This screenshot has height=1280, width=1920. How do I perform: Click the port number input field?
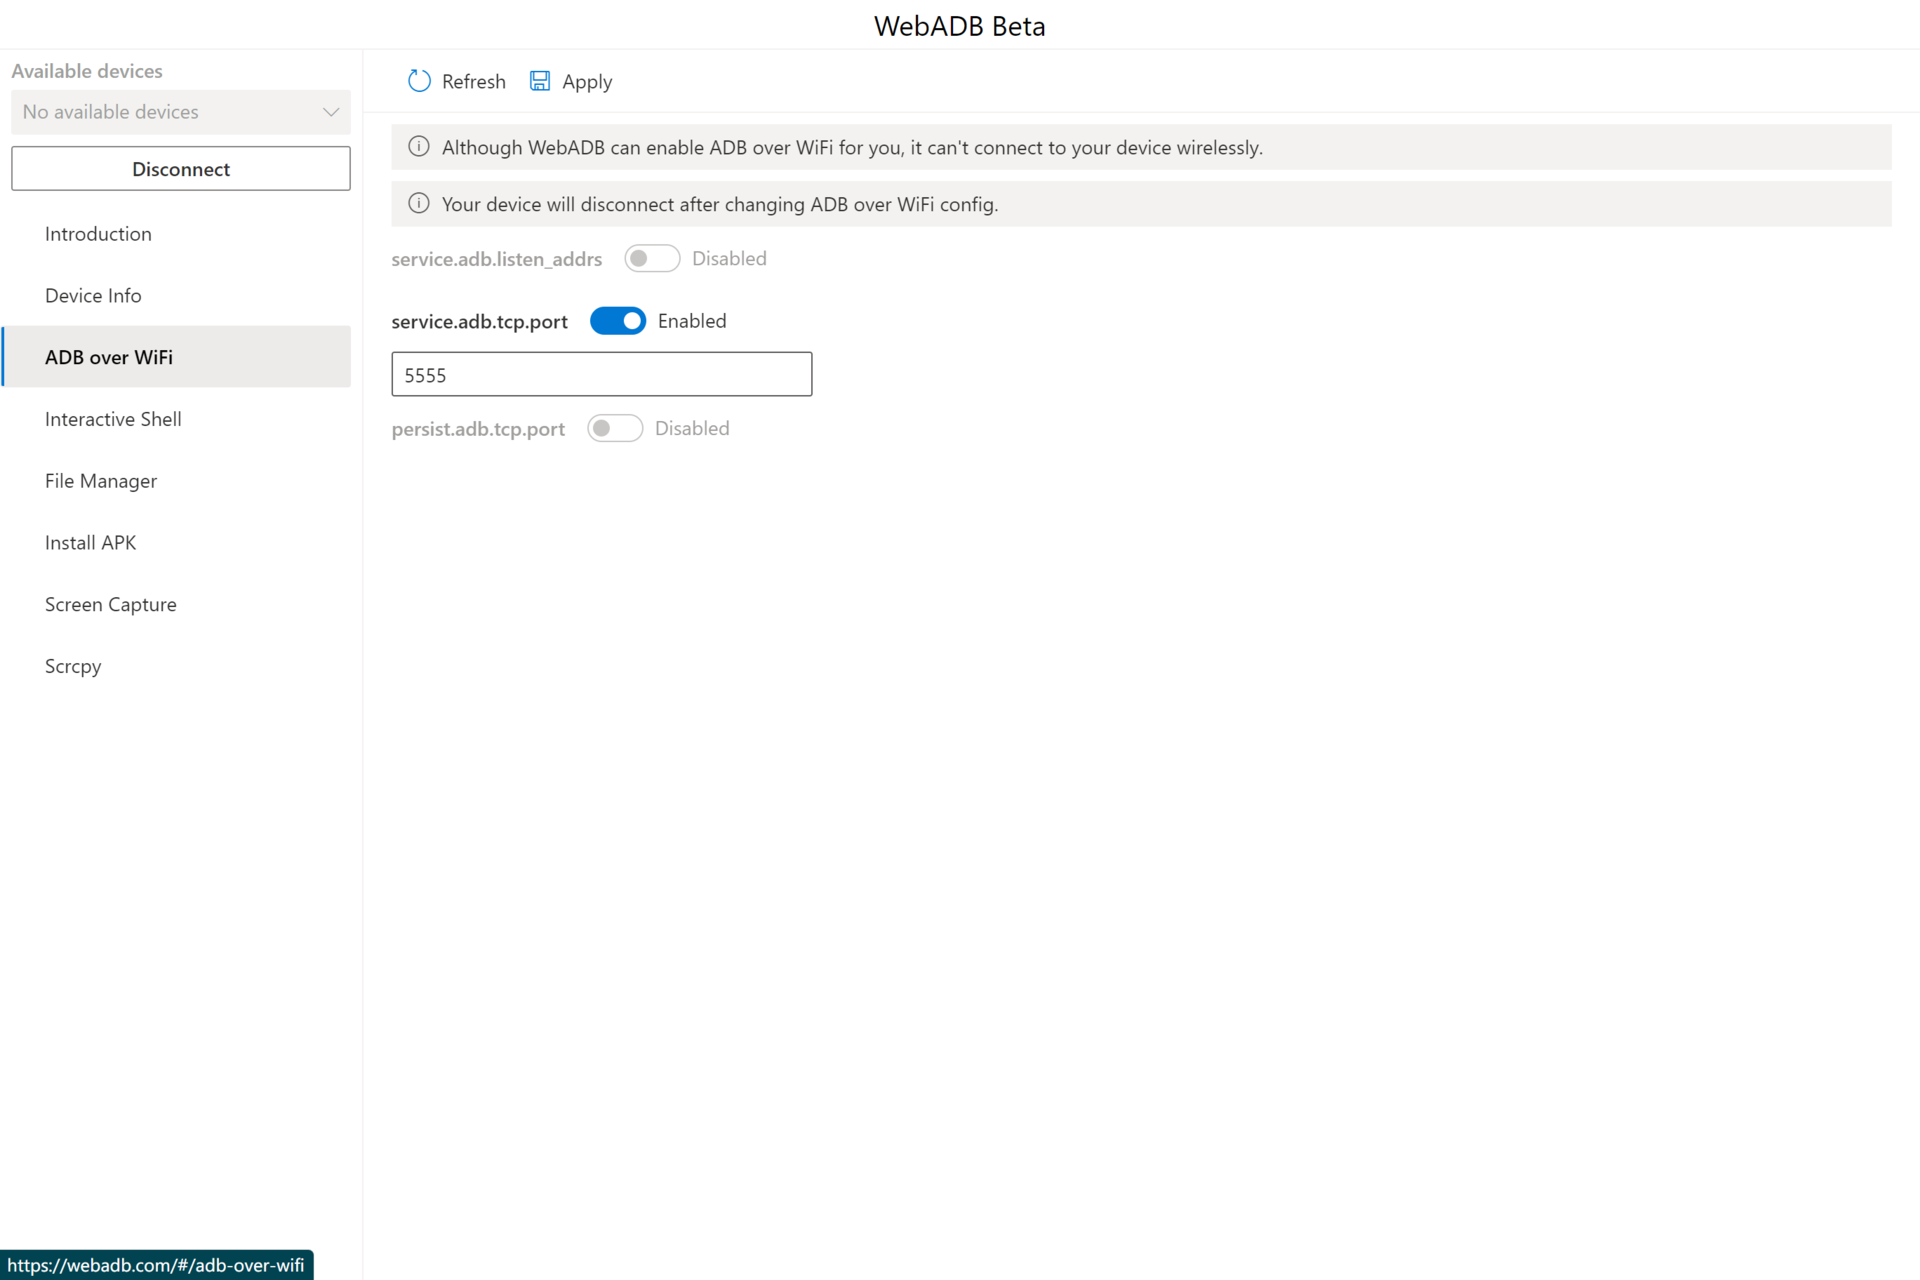(x=601, y=374)
